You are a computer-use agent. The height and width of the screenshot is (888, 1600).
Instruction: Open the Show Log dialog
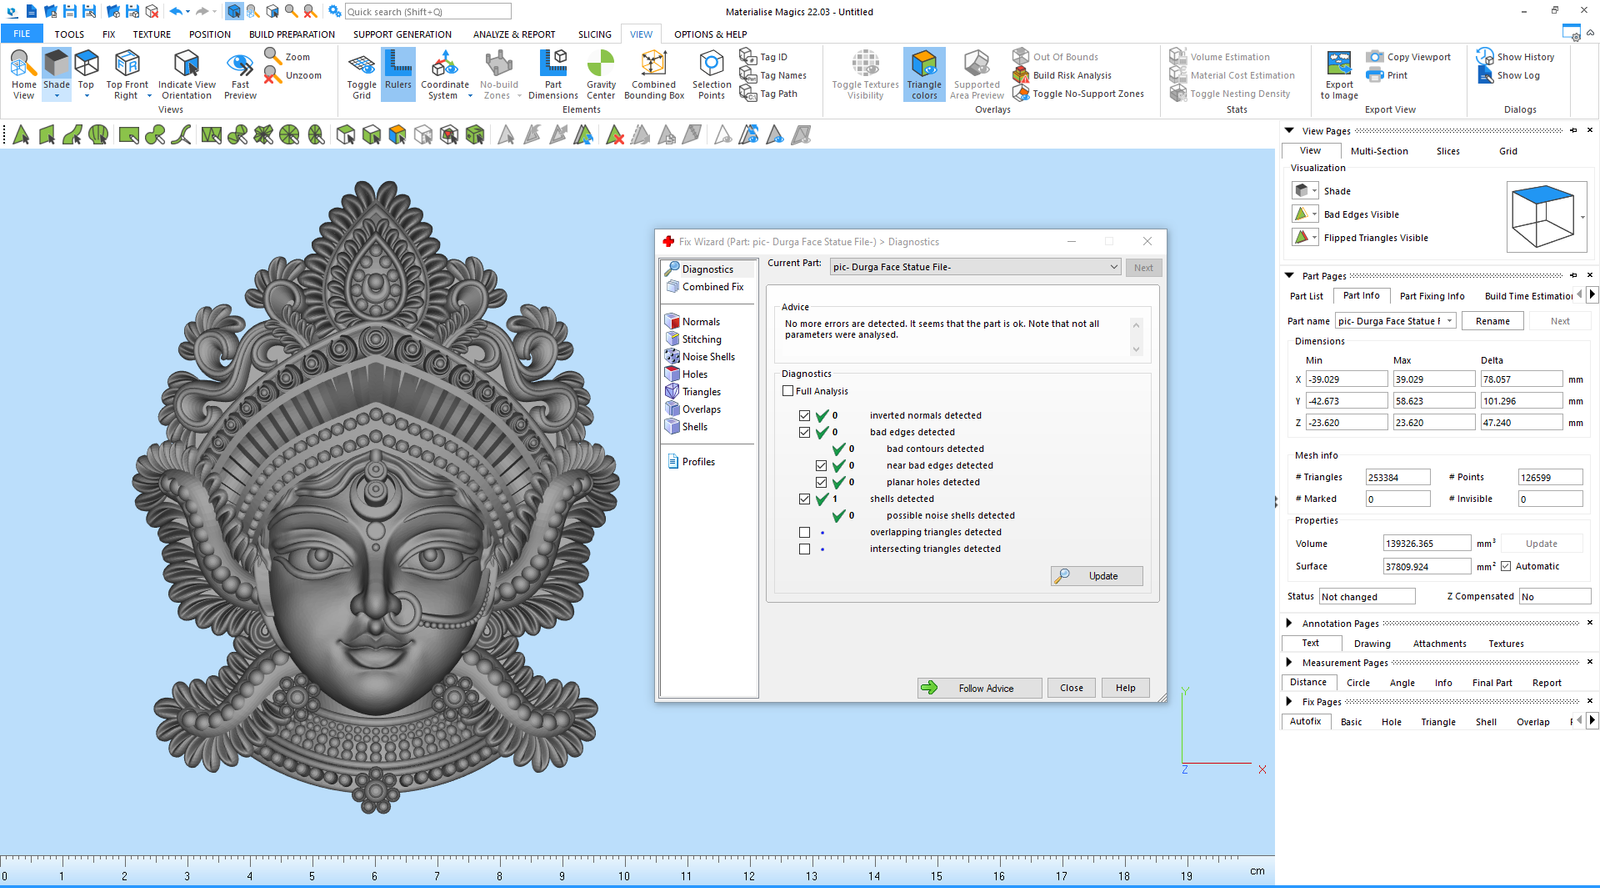coord(1485,75)
